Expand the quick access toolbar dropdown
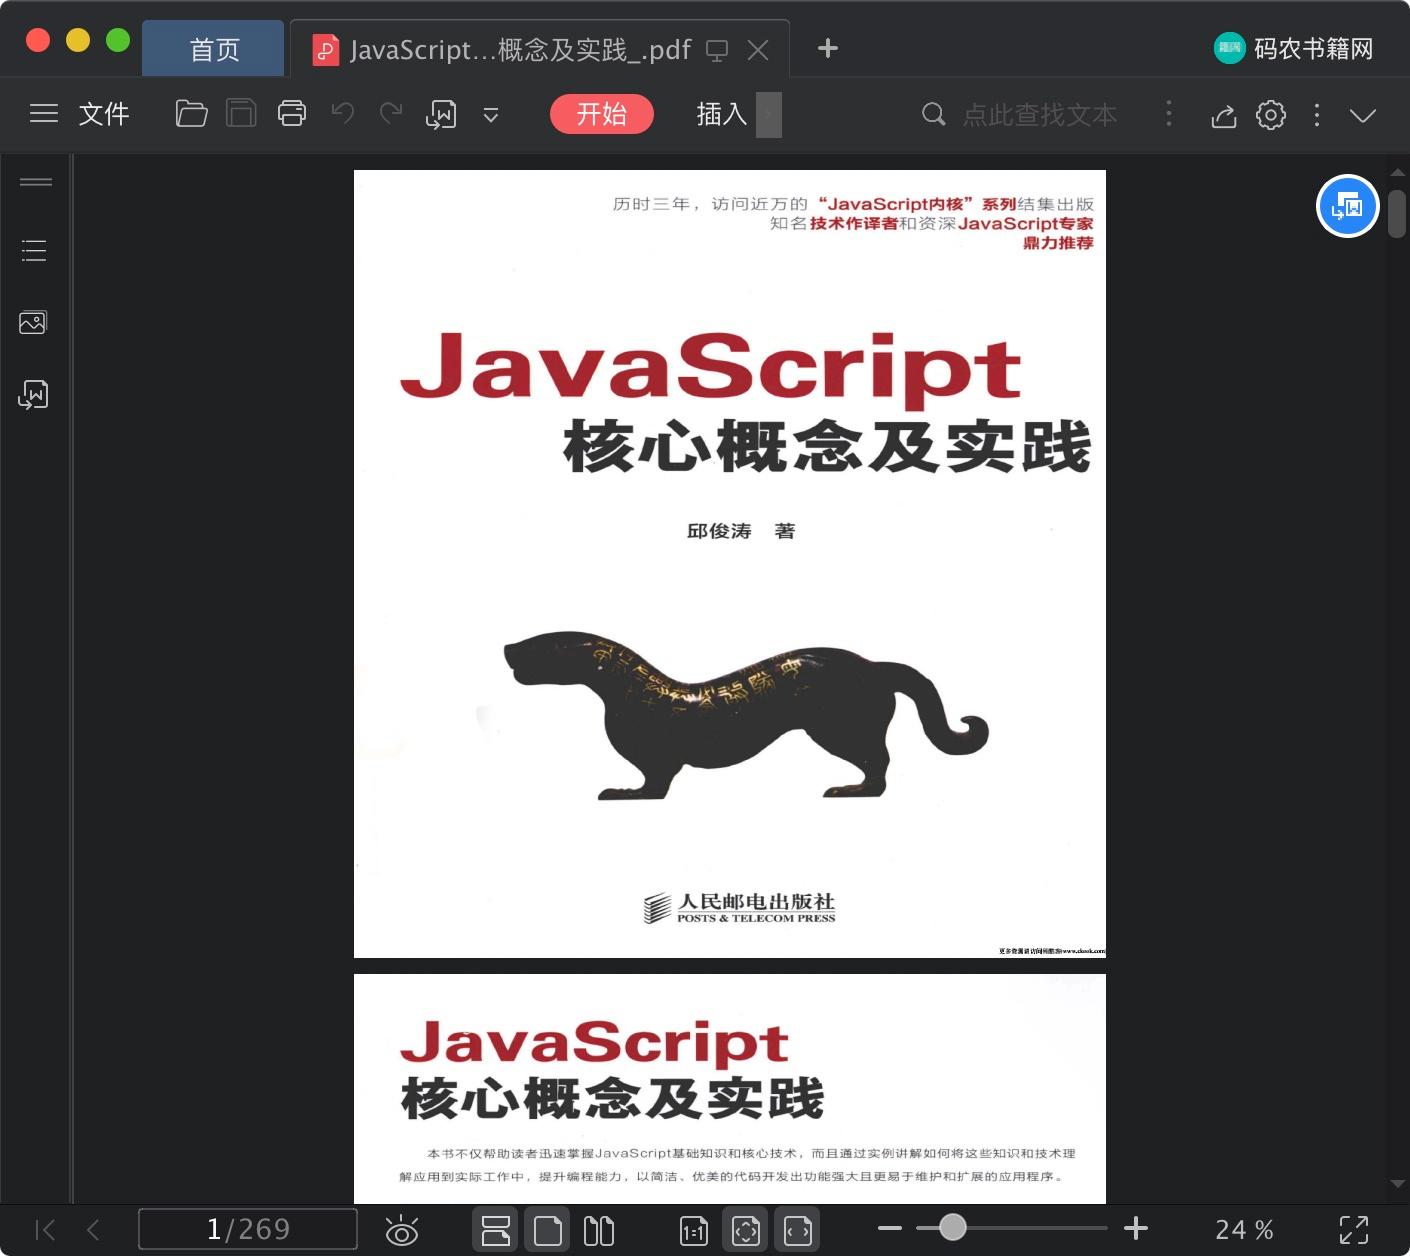This screenshot has width=1410, height=1256. click(491, 116)
